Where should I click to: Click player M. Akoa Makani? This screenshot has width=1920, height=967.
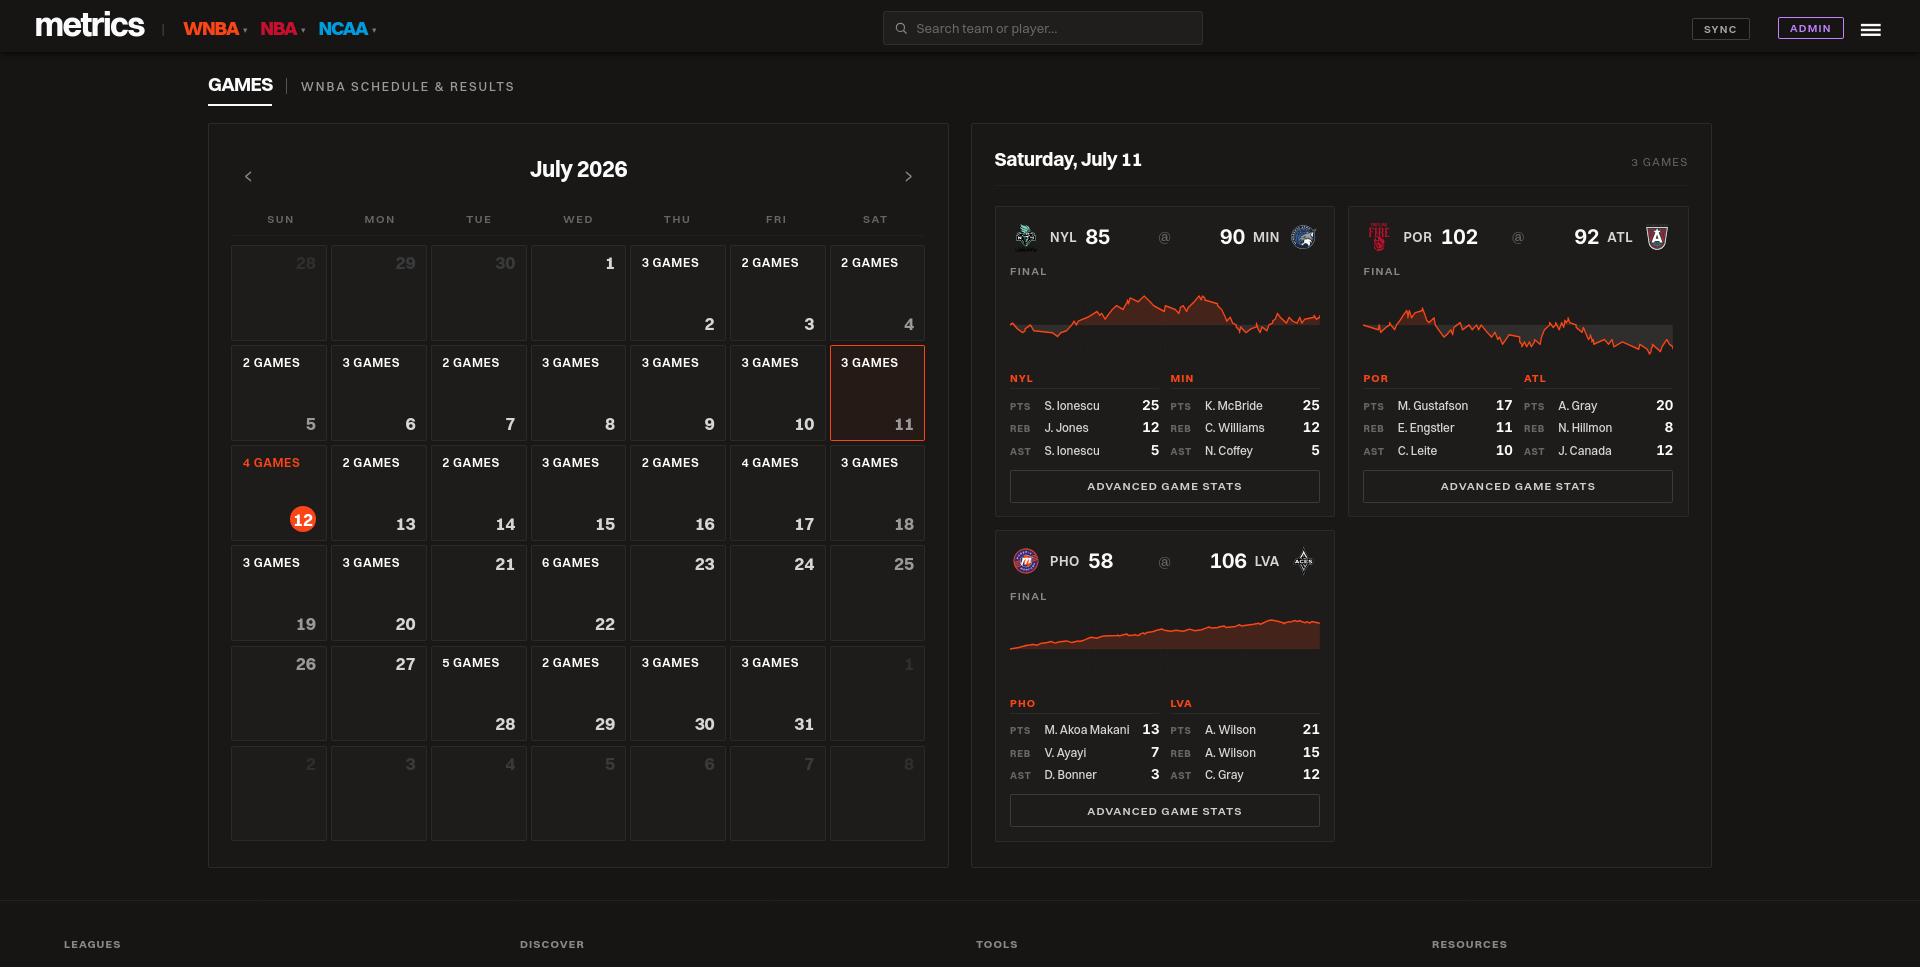pyautogui.click(x=1086, y=730)
